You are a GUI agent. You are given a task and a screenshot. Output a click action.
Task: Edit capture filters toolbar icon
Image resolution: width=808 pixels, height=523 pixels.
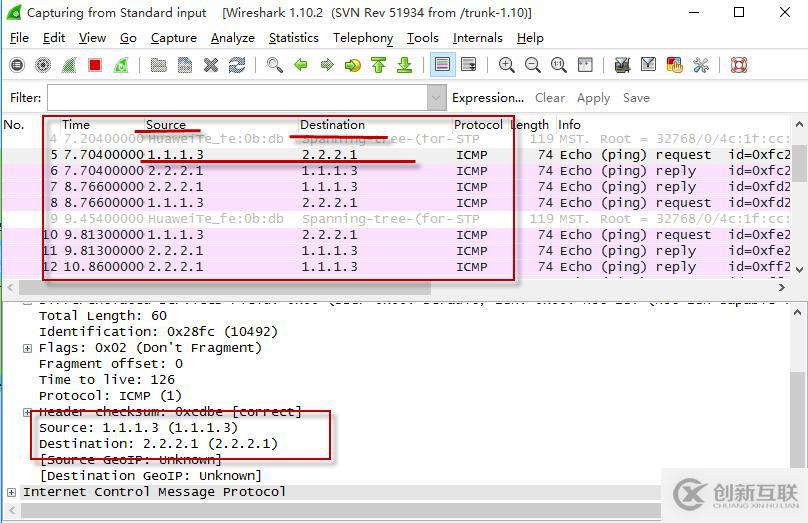click(622, 65)
